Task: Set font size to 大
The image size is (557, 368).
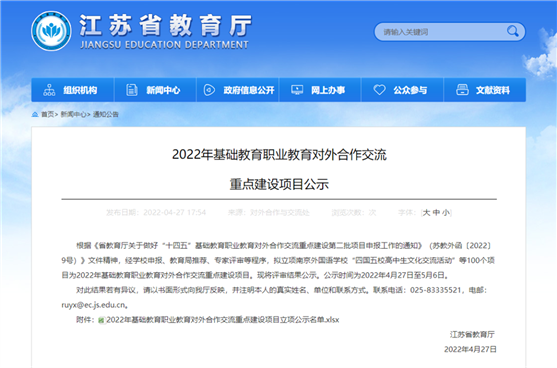Action: (426, 212)
